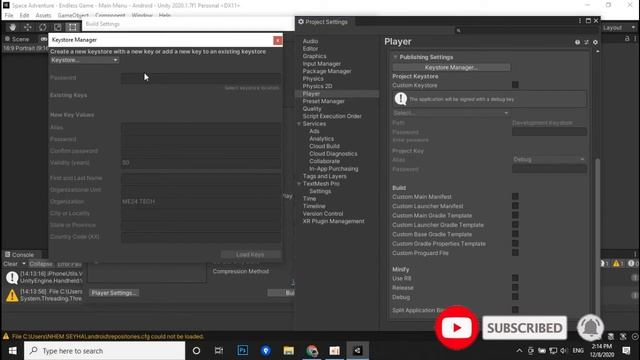Open the Debug alias dropdown
This screenshot has width=640, height=360.
549,159
